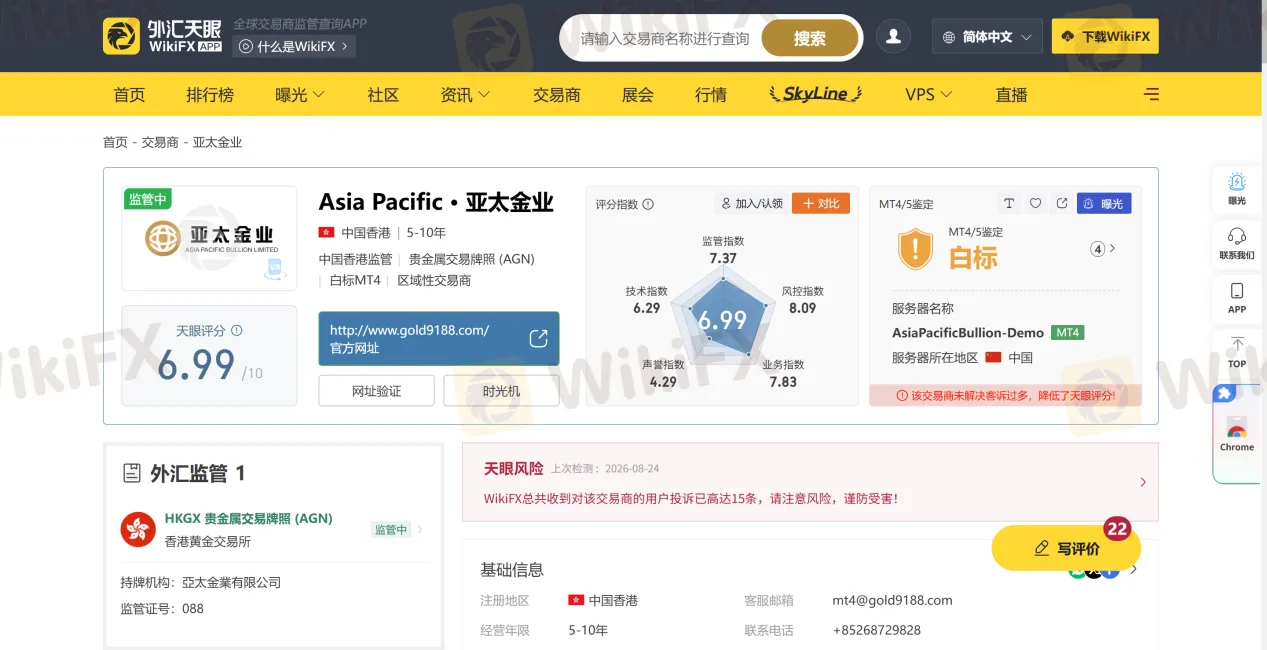1267x650 pixels.
Task: Click the 加入/认领 button
Action: point(750,203)
